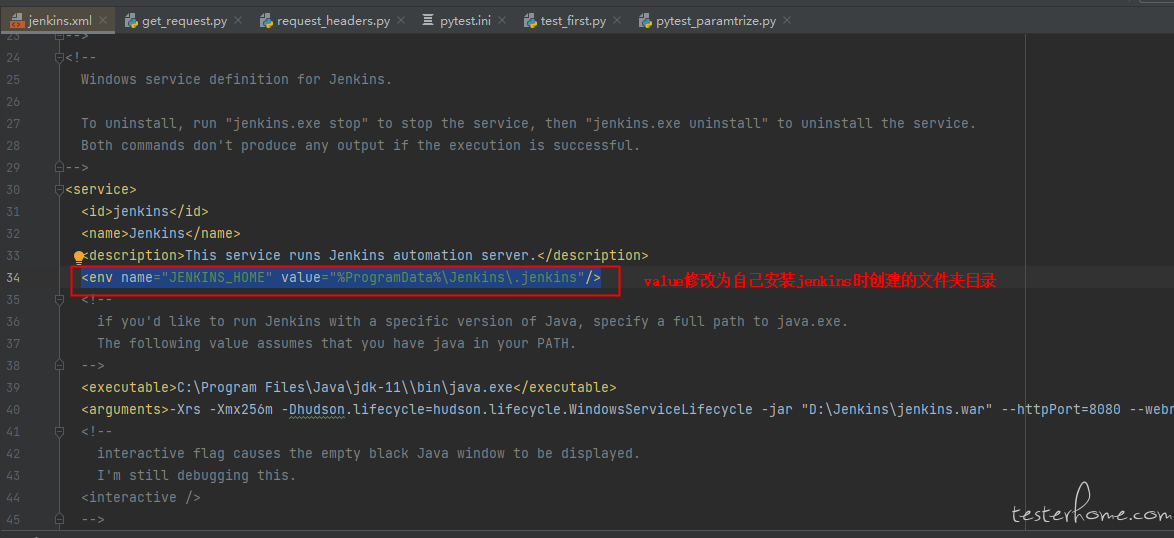Screen dimensions: 1174x538
Task: Click the Python icon on test_first.py tab
Action: 530,21
